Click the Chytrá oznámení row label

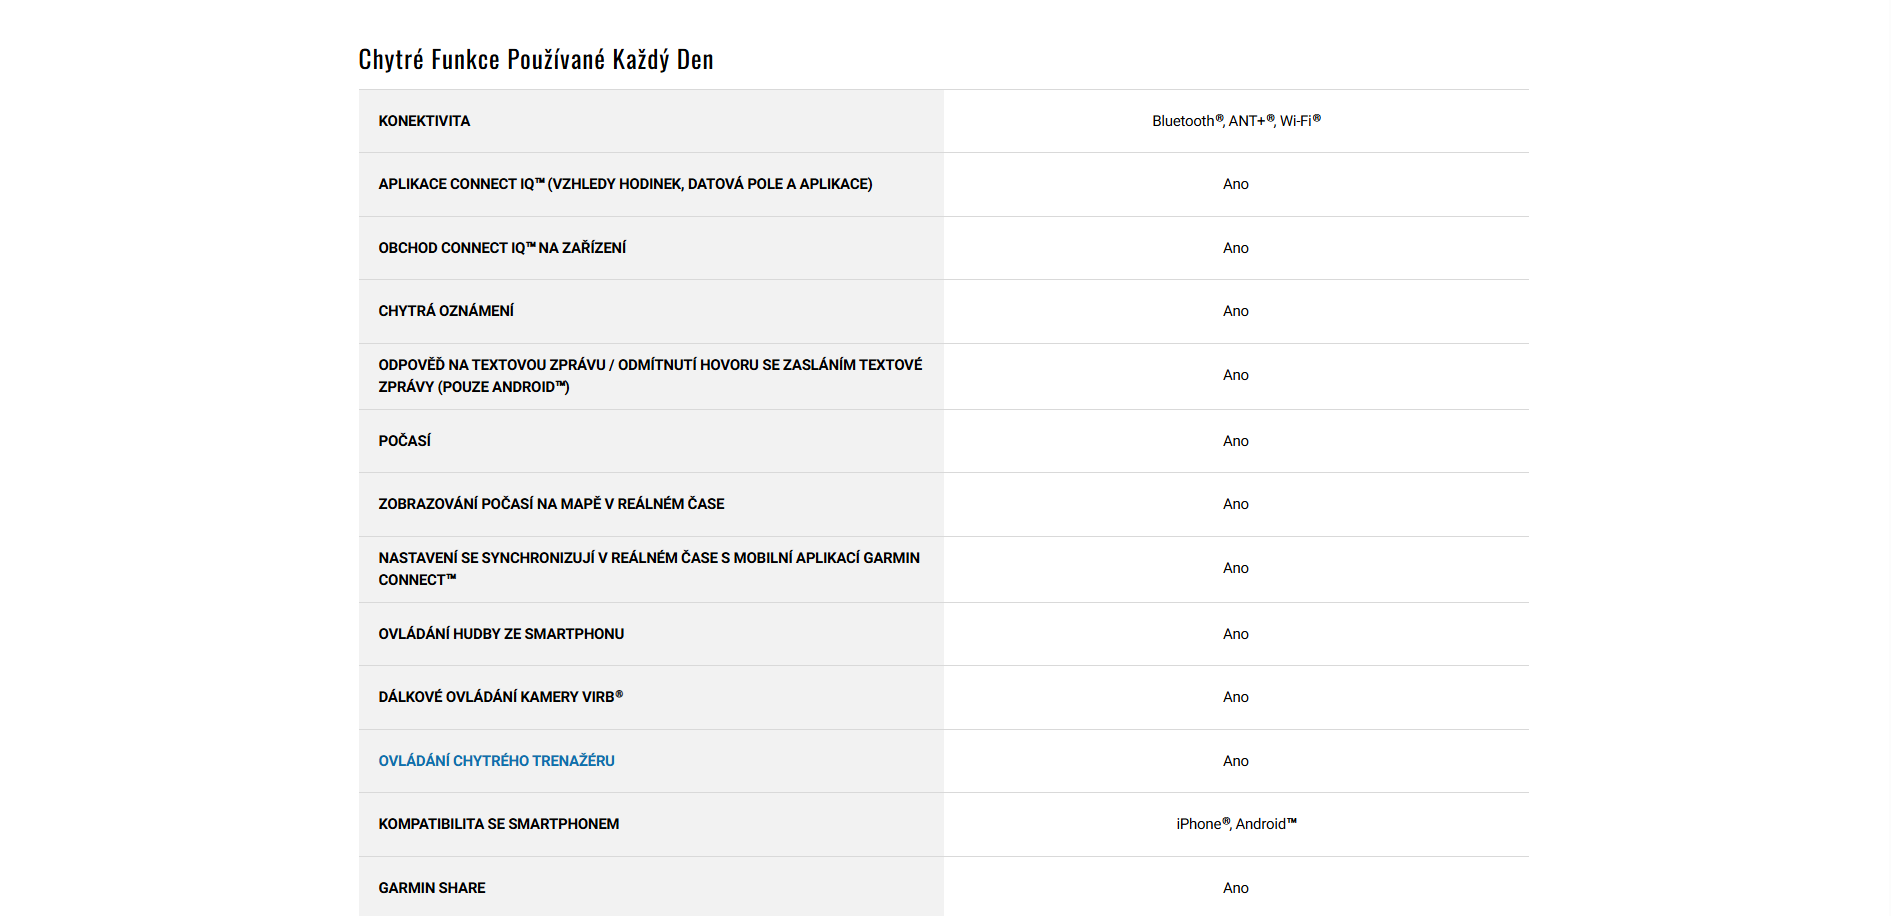[446, 311]
